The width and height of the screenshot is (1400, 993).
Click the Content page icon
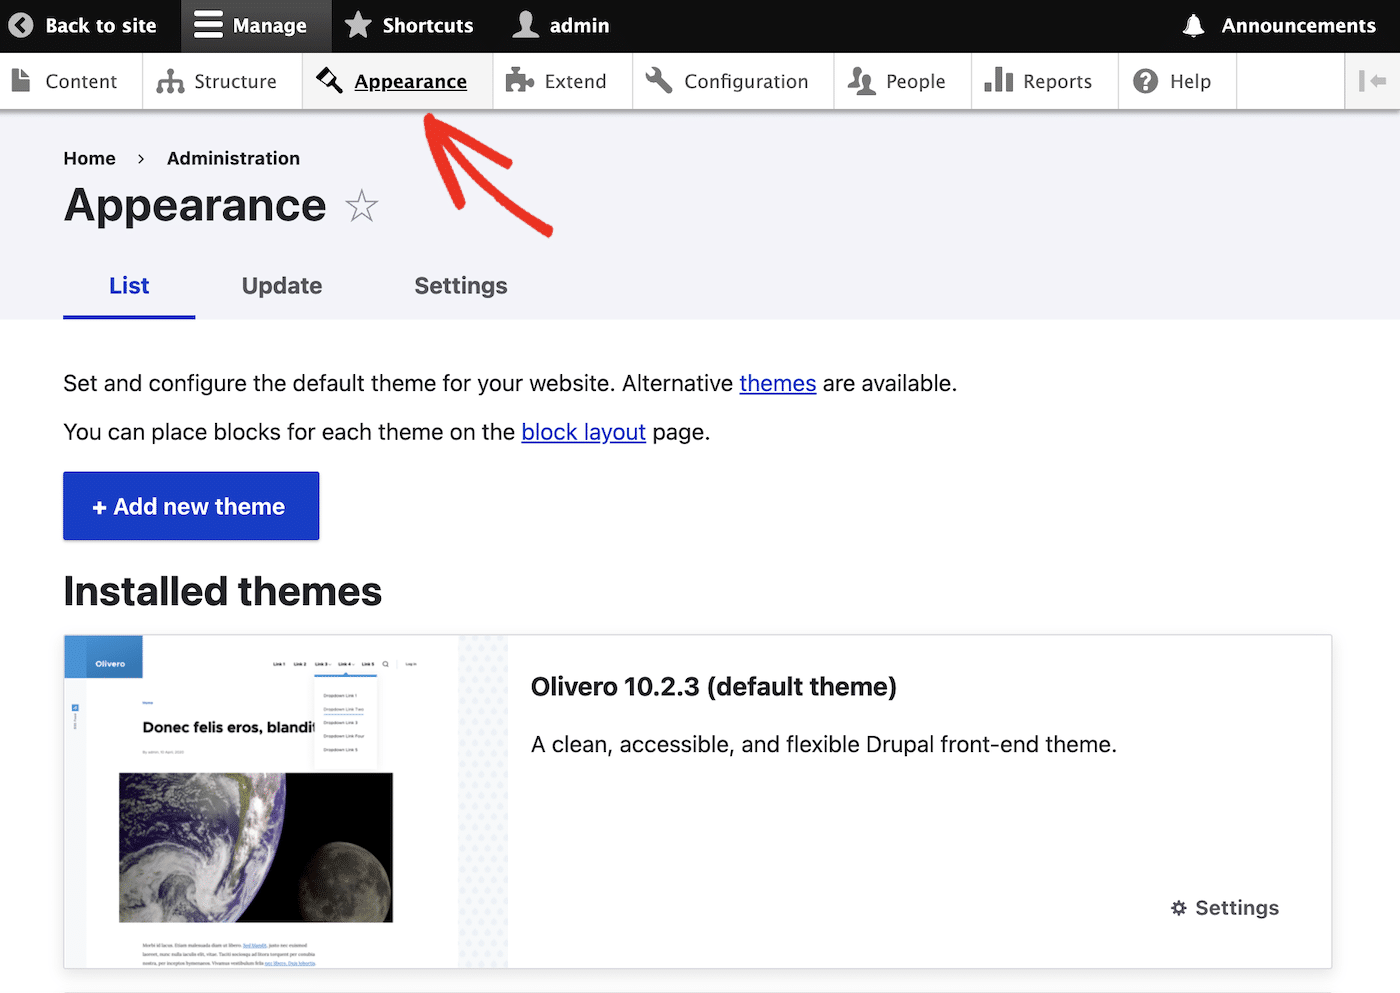pos(22,80)
